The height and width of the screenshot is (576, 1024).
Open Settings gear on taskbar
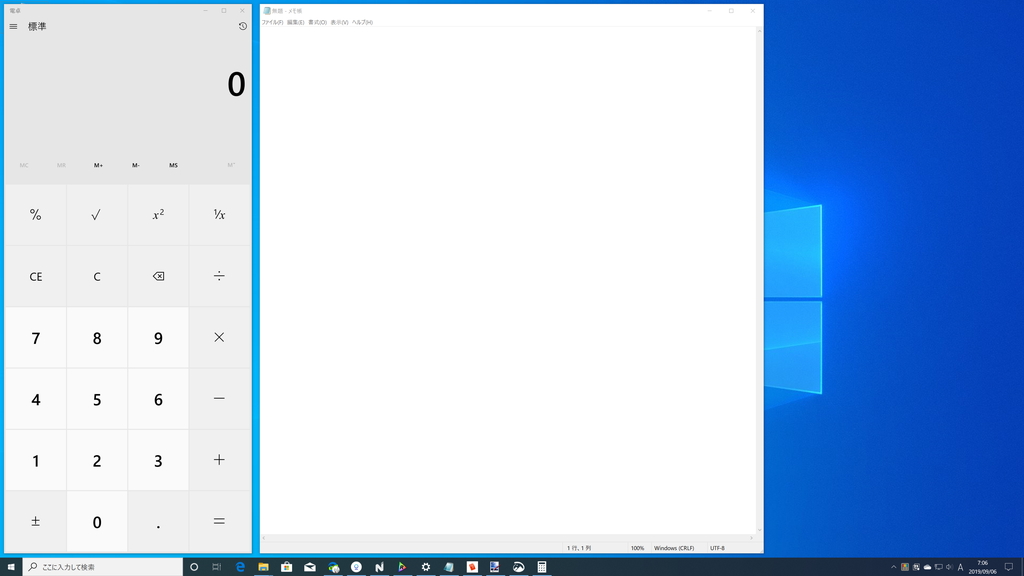click(x=426, y=567)
